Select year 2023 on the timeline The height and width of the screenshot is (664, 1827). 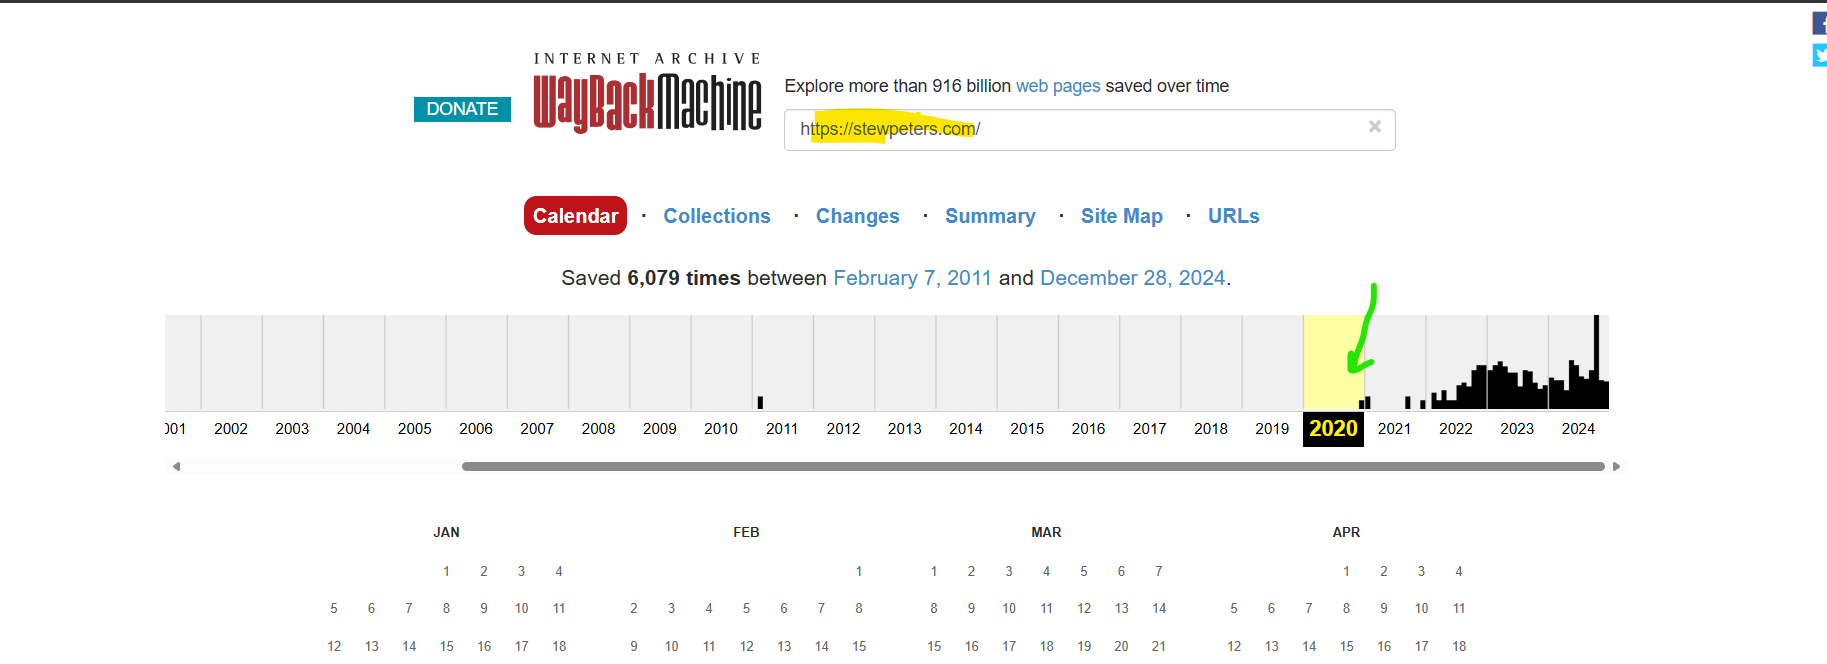(1517, 428)
